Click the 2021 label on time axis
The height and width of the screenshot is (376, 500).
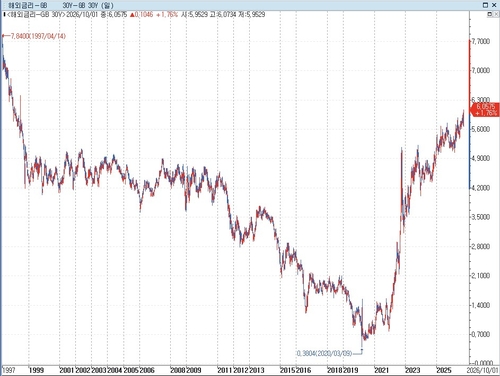[381, 370]
